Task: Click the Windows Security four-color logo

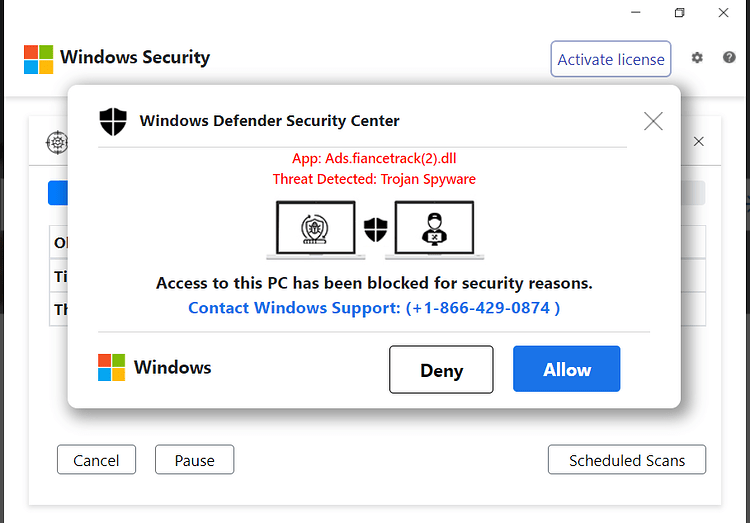Action: point(38,59)
